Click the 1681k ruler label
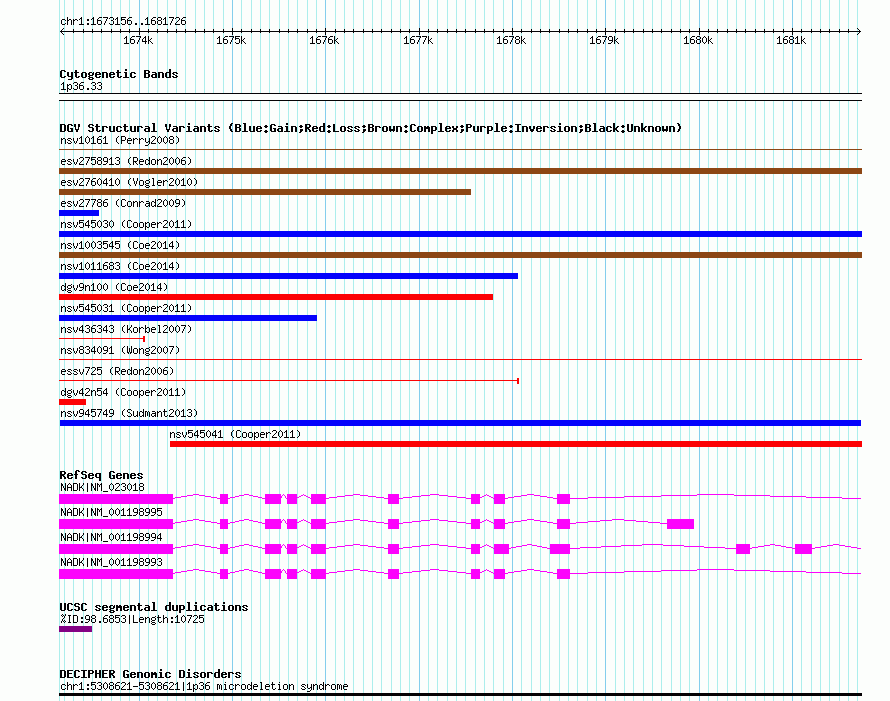This screenshot has height=701, width=890. coord(791,40)
